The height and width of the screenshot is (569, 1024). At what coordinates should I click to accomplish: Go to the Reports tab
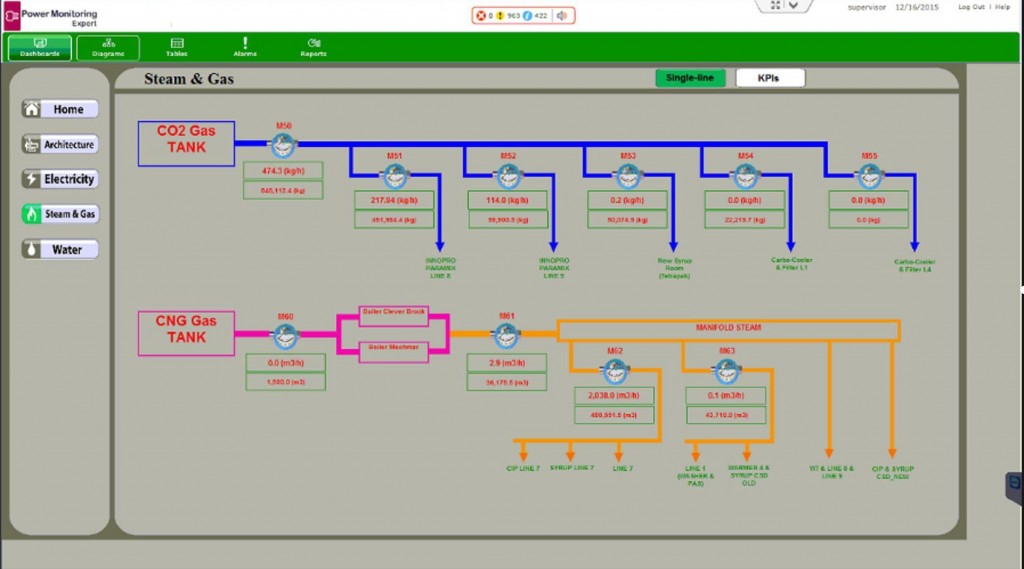(313, 48)
